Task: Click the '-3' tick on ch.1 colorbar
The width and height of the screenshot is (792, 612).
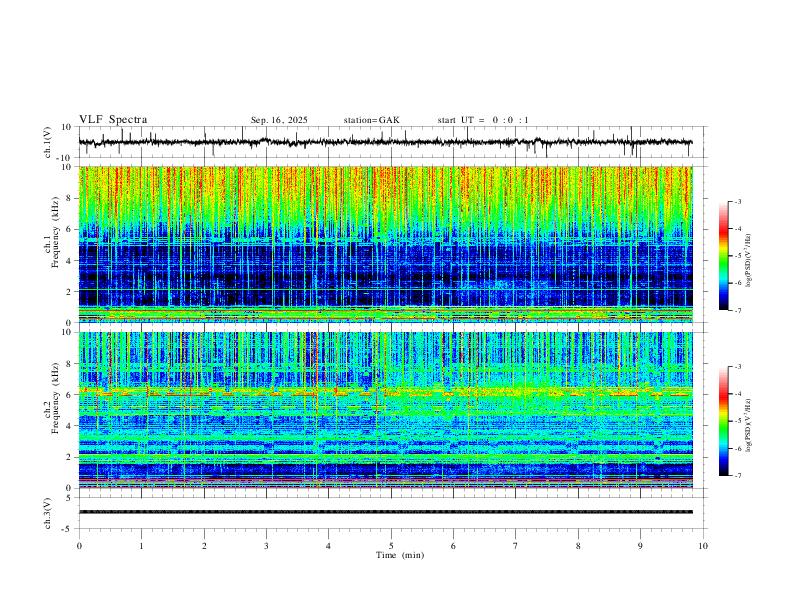Action: (738, 201)
